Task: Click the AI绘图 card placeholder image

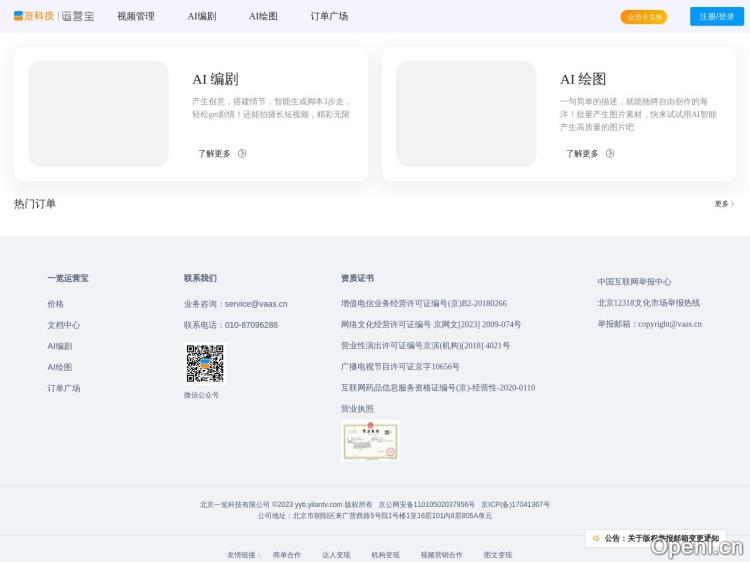Action: (x=466, y=114)
